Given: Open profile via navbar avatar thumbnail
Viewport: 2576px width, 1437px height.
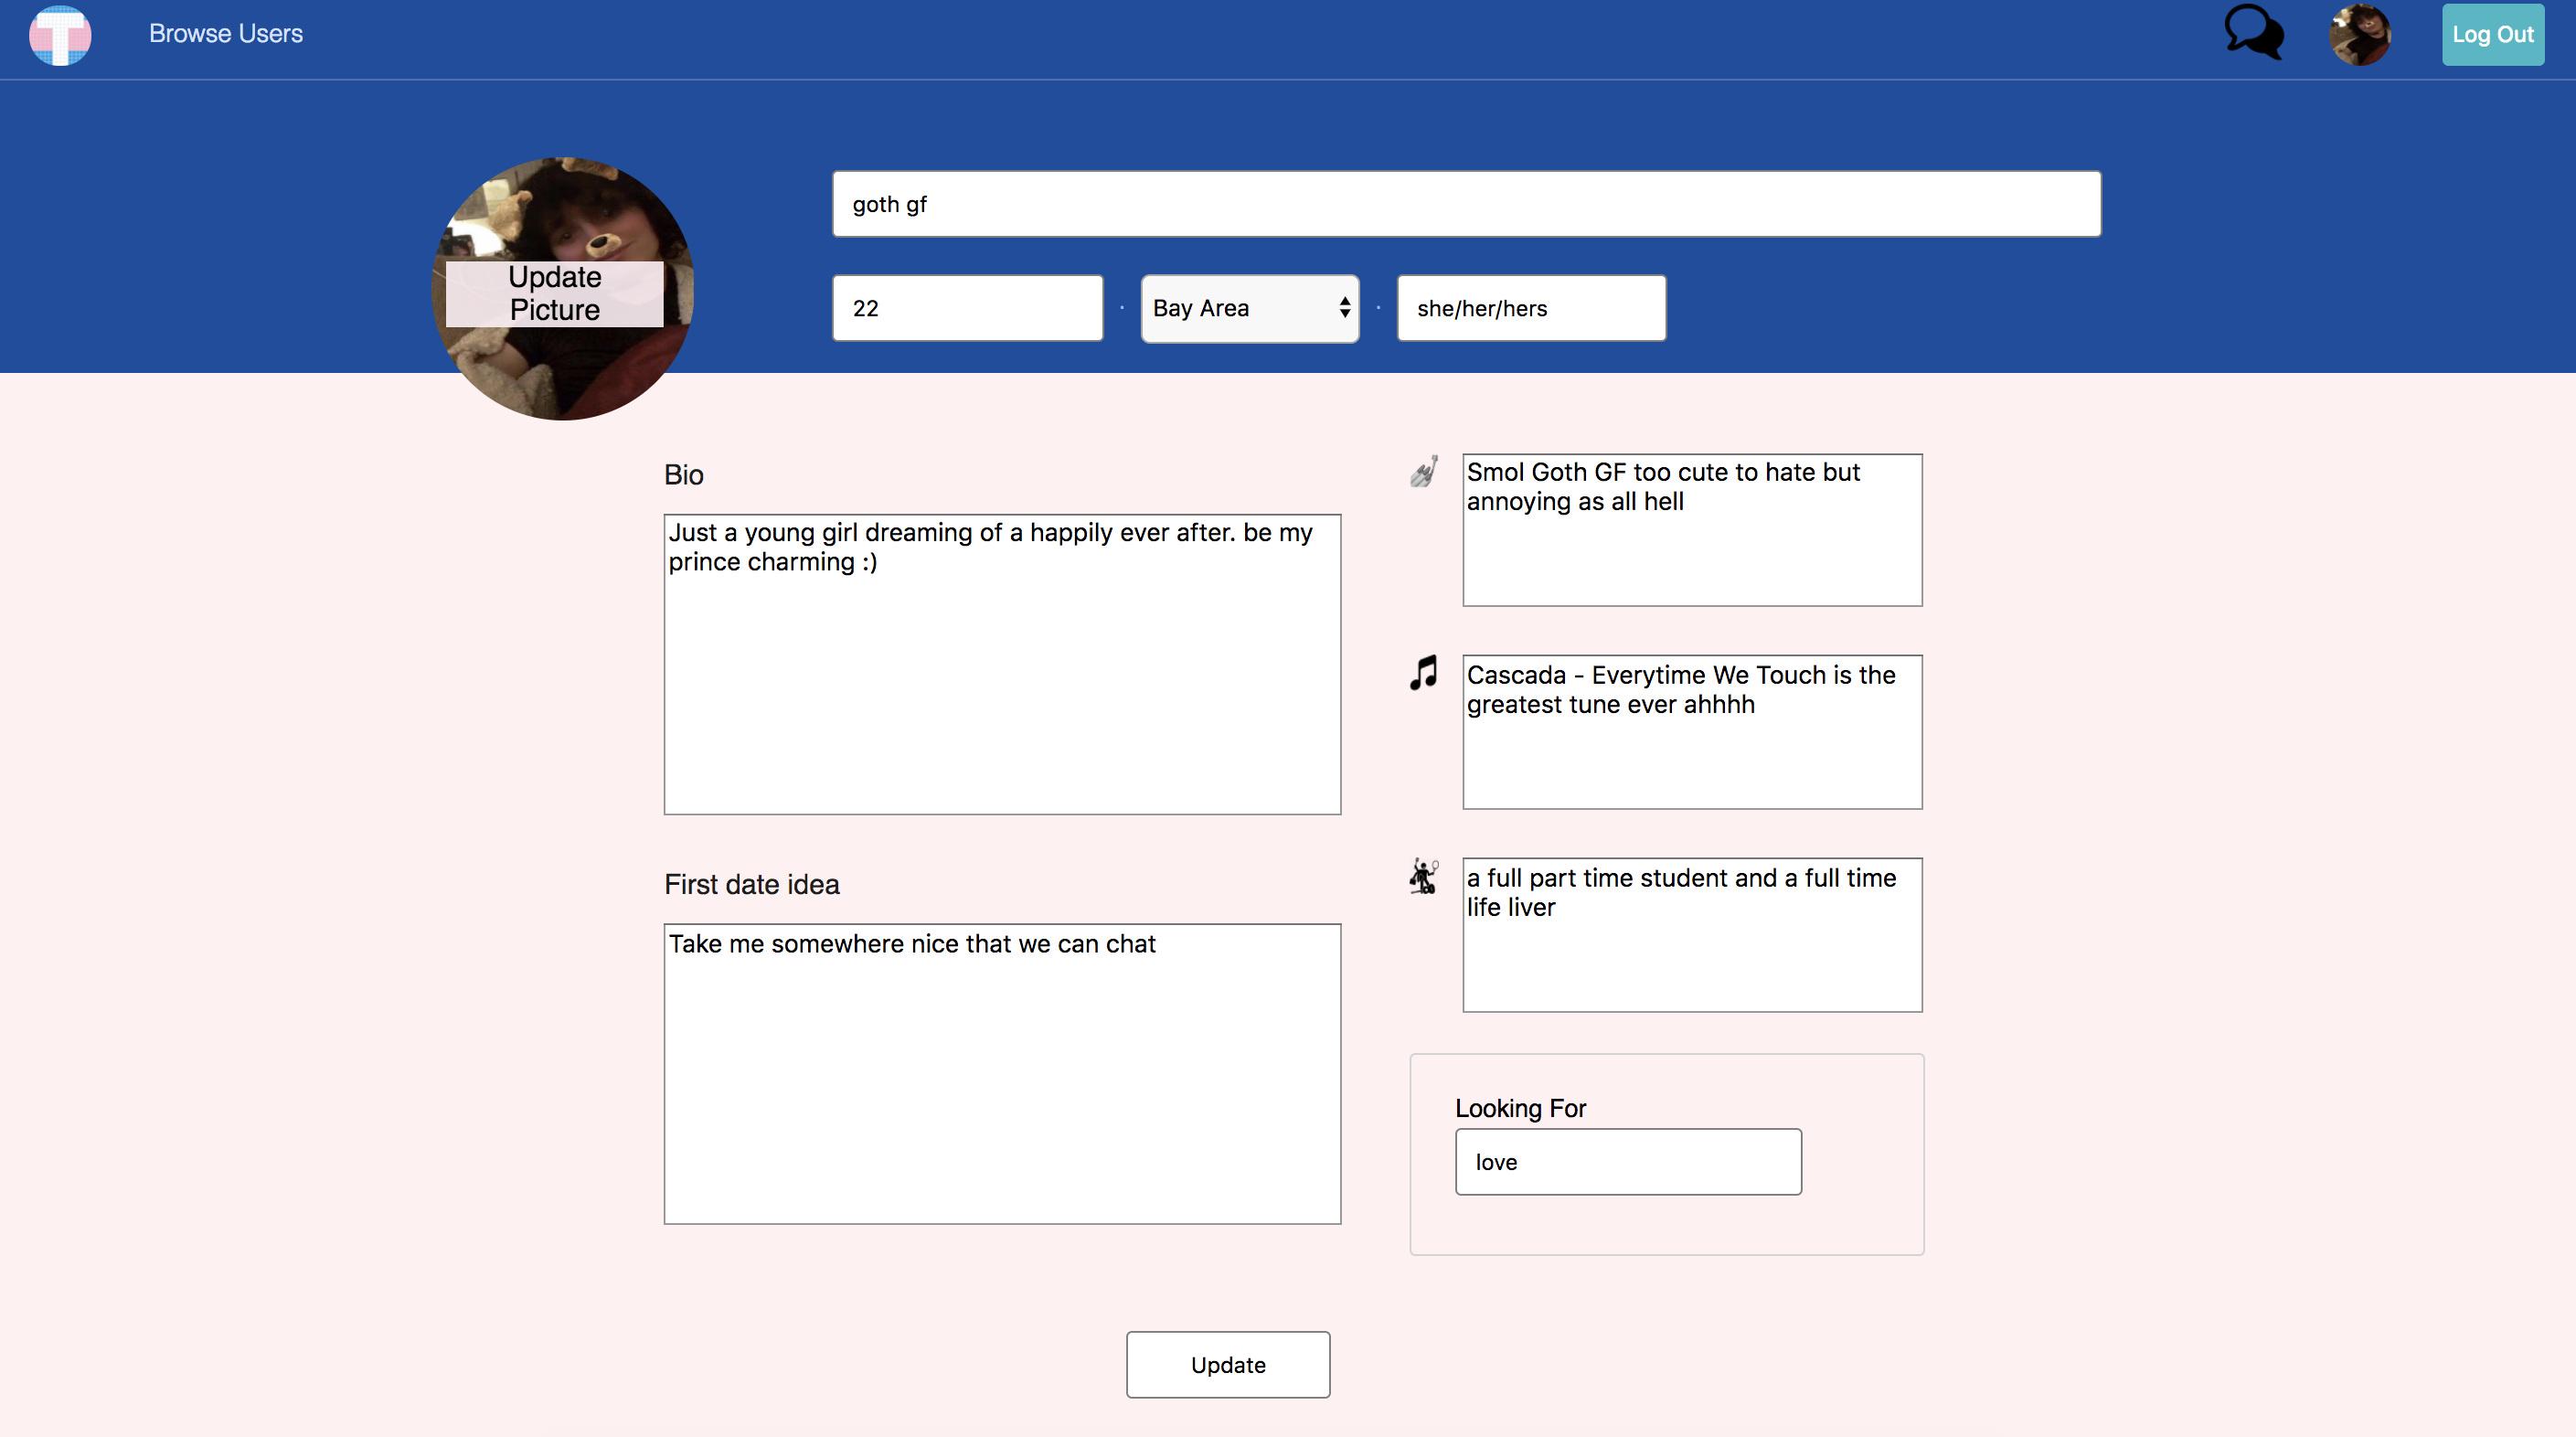Looking at the screenshot, I should [2360, 35].
